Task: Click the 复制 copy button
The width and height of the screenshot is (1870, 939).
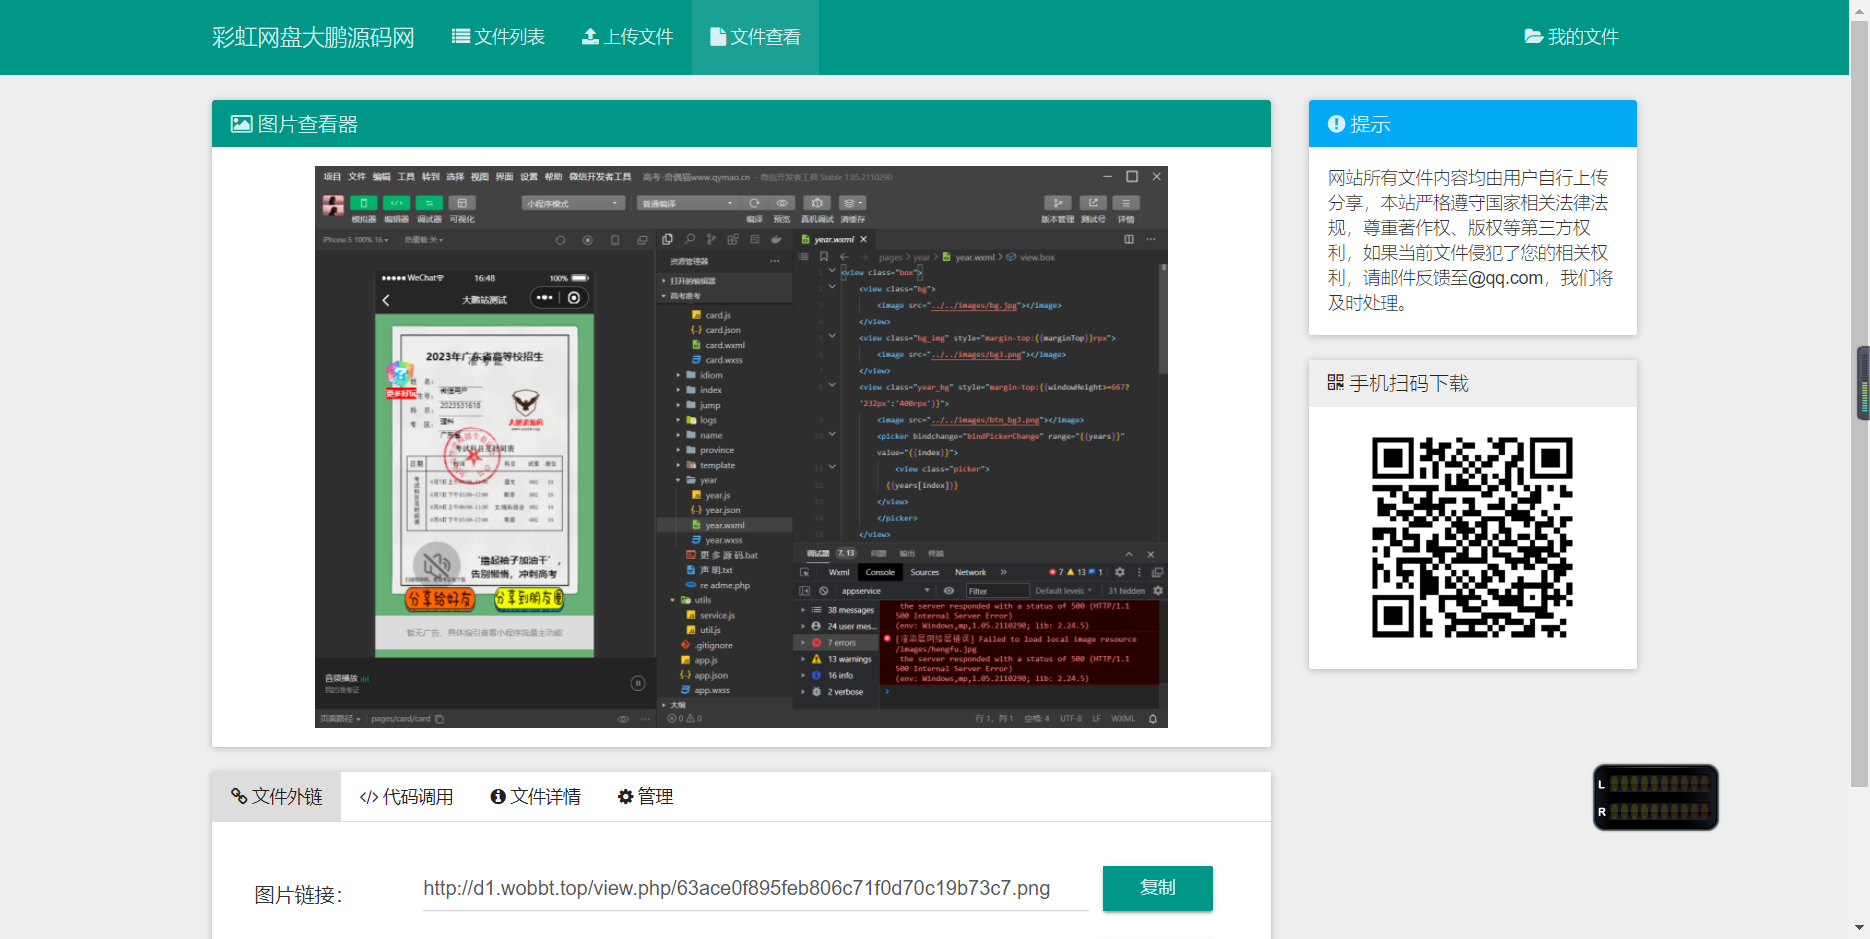Action: click(1157, 888)
